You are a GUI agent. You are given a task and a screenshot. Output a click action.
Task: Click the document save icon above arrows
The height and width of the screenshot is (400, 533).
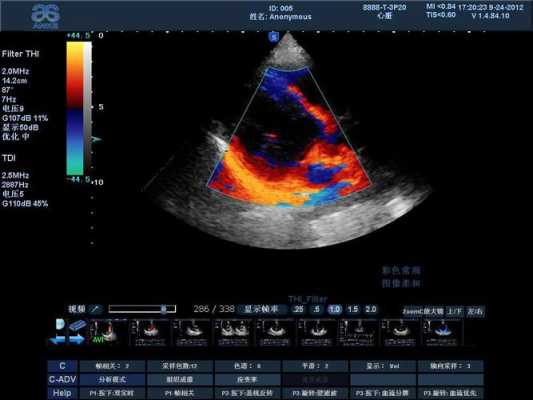(60, 324)
